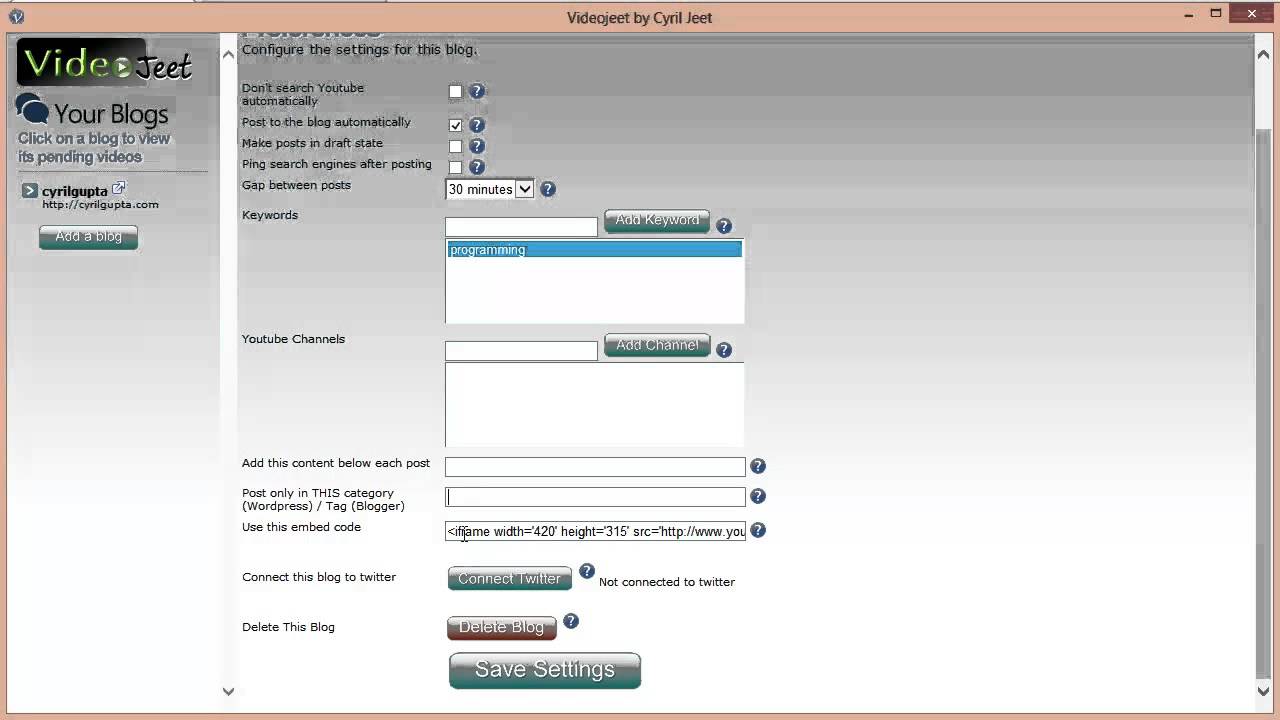Open help icon next to Connect Twitter
1280x720 pixels.
[587, 571]
